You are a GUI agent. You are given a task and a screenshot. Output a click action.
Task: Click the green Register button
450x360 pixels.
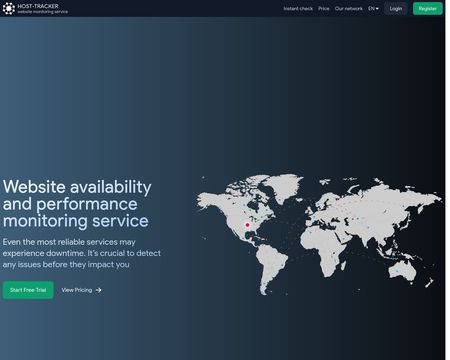[428, 9]
